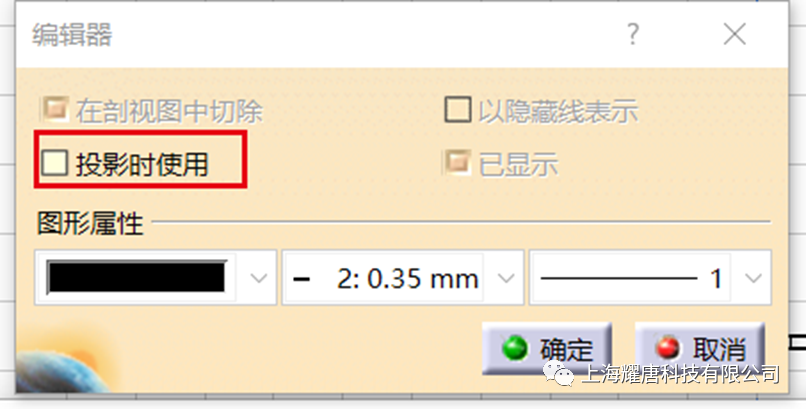Confirm with the 确定 button

click(x=546, y=348)
